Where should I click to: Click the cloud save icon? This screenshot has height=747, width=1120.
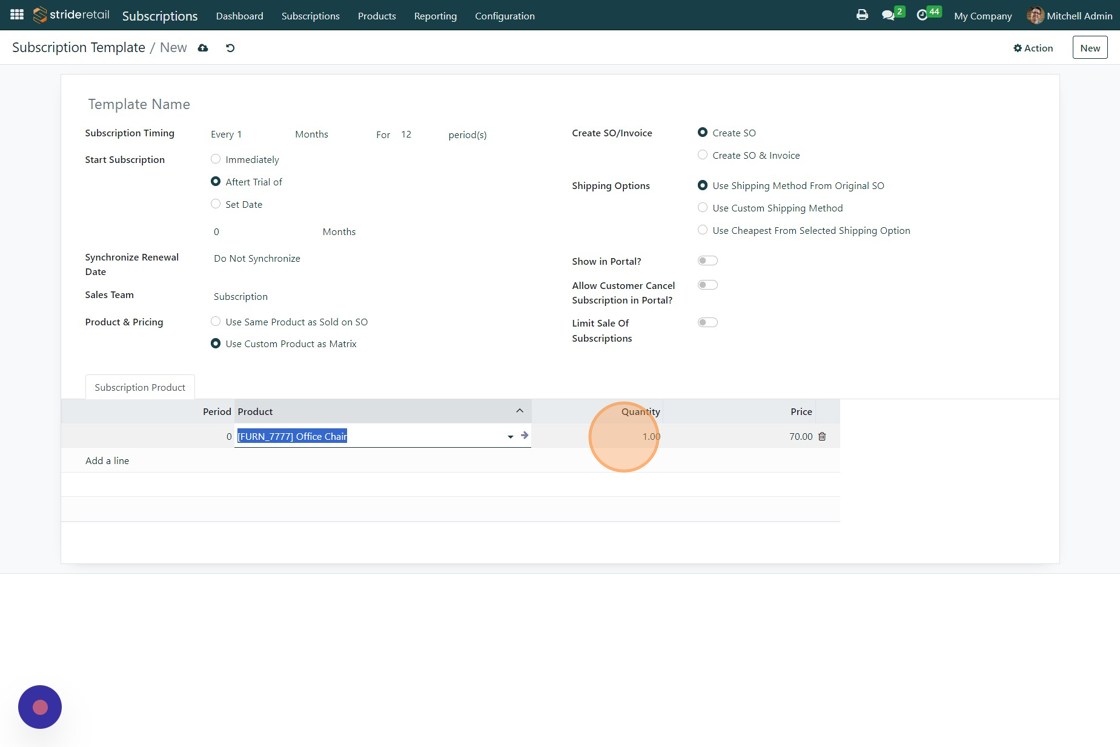point(203,48)
